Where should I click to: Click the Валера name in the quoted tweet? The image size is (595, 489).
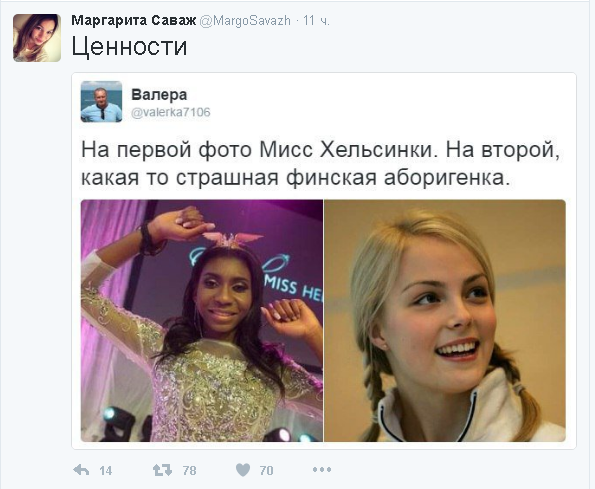(159, 94)
